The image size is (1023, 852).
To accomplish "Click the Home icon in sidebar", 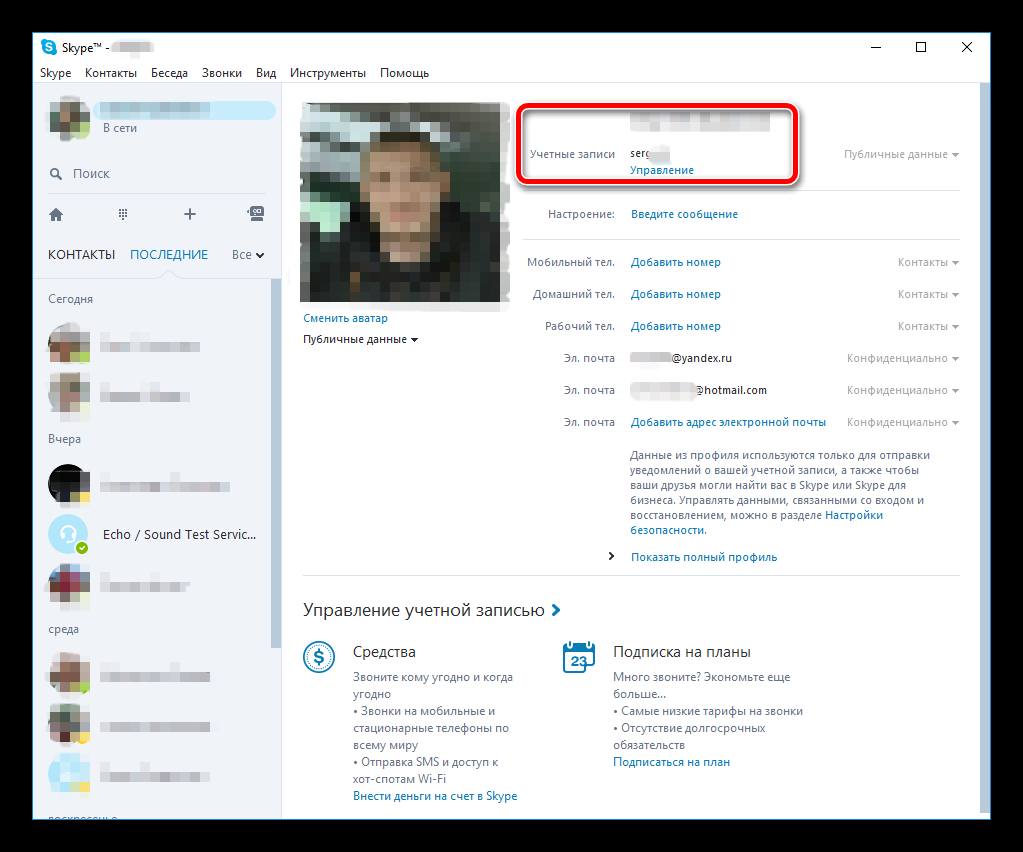I will point(56,214).
